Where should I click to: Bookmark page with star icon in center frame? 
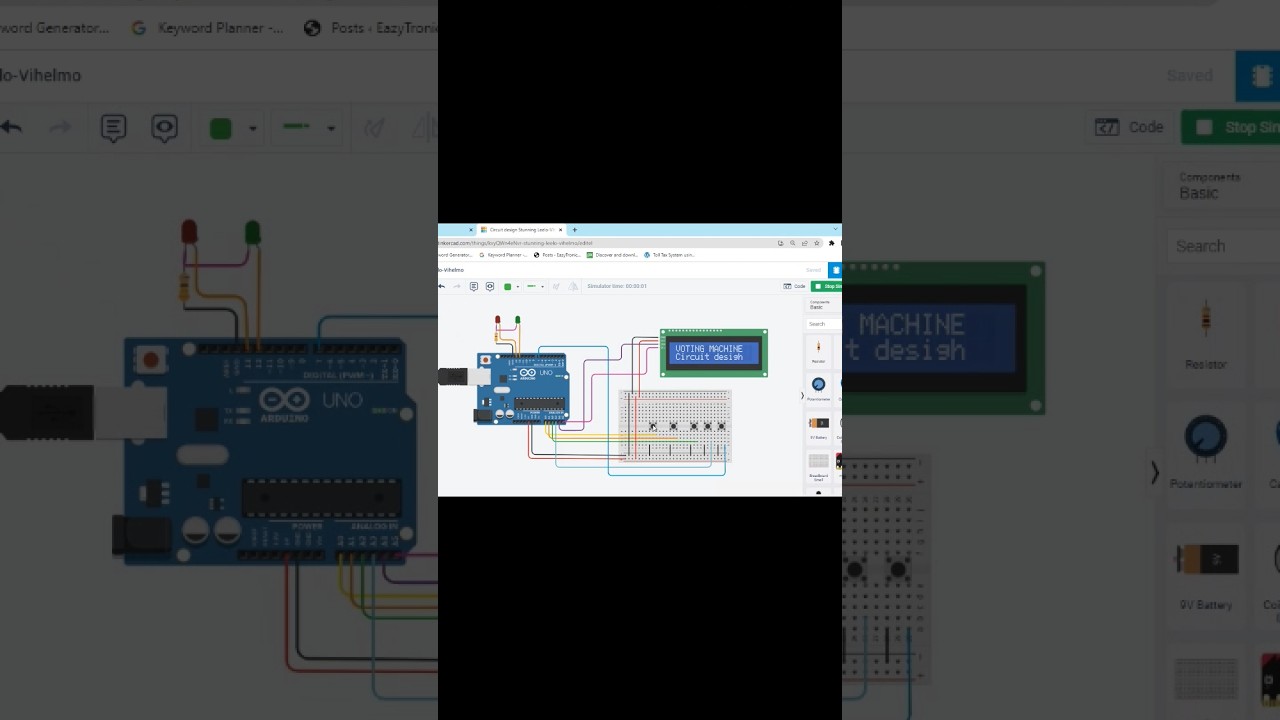pos(817,243)
